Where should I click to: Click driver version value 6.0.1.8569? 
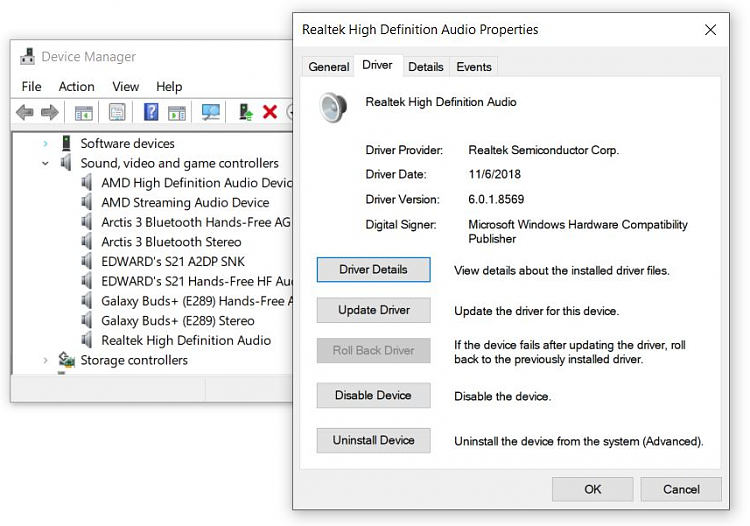pos(496,199)
